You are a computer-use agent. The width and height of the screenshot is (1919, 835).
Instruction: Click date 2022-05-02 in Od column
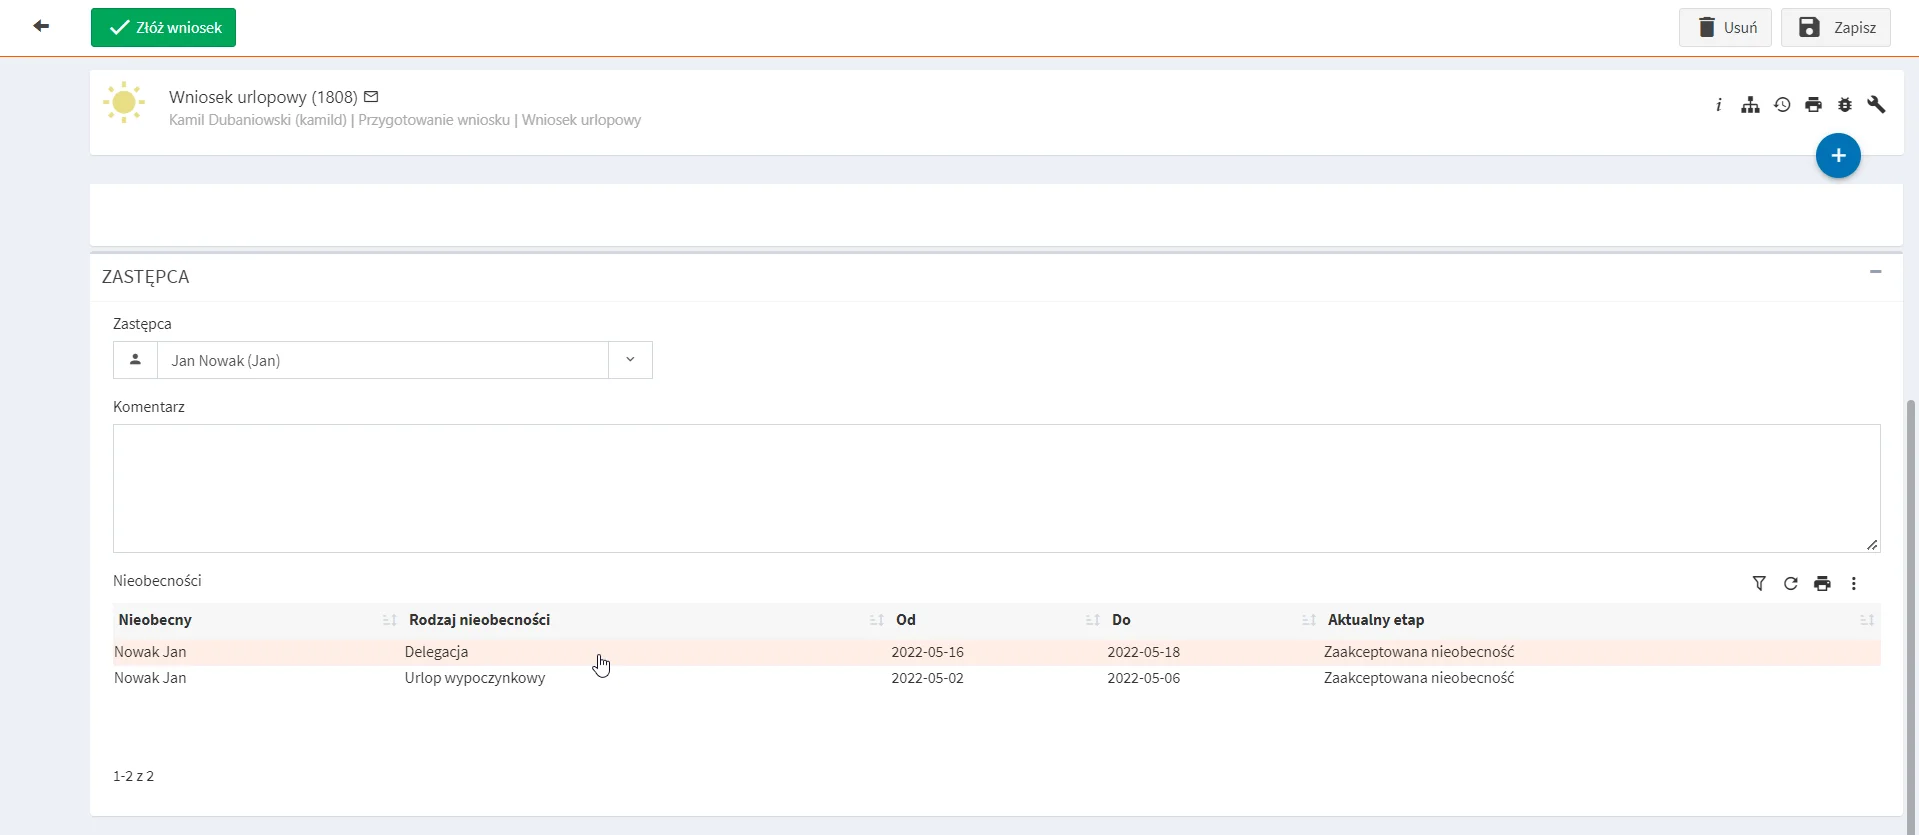pyautogui.click(x=927, y=678)
